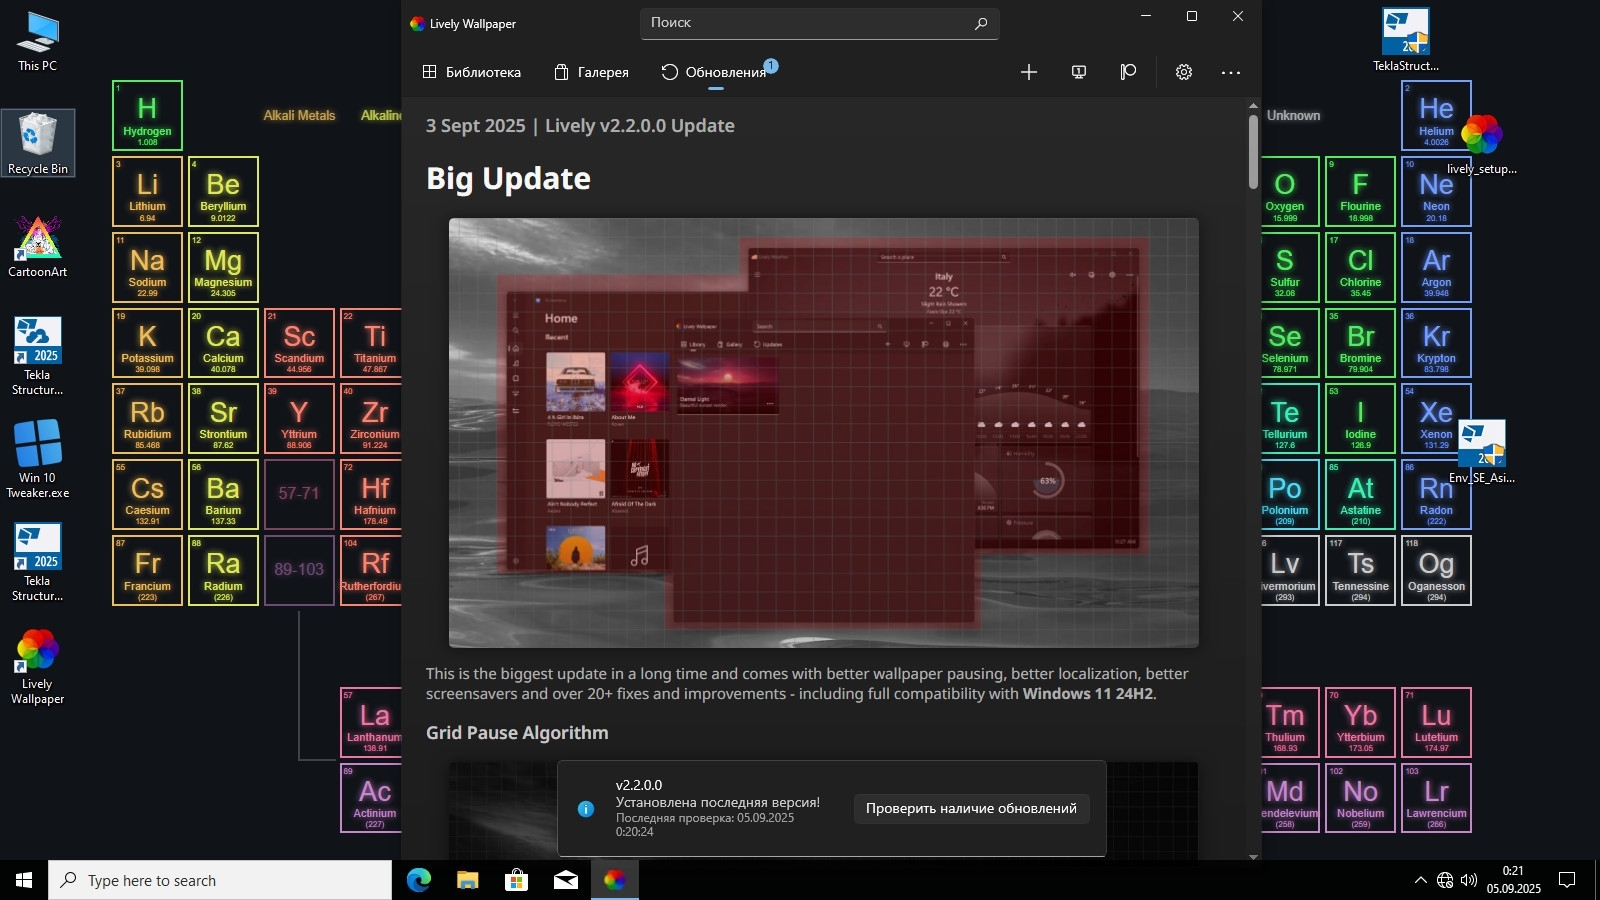Image resolution: width=1600 pixels, height=900 pixels.
Task: Select the Win 10 Tweaker.exe desktop icon
Action: [38, 458]
